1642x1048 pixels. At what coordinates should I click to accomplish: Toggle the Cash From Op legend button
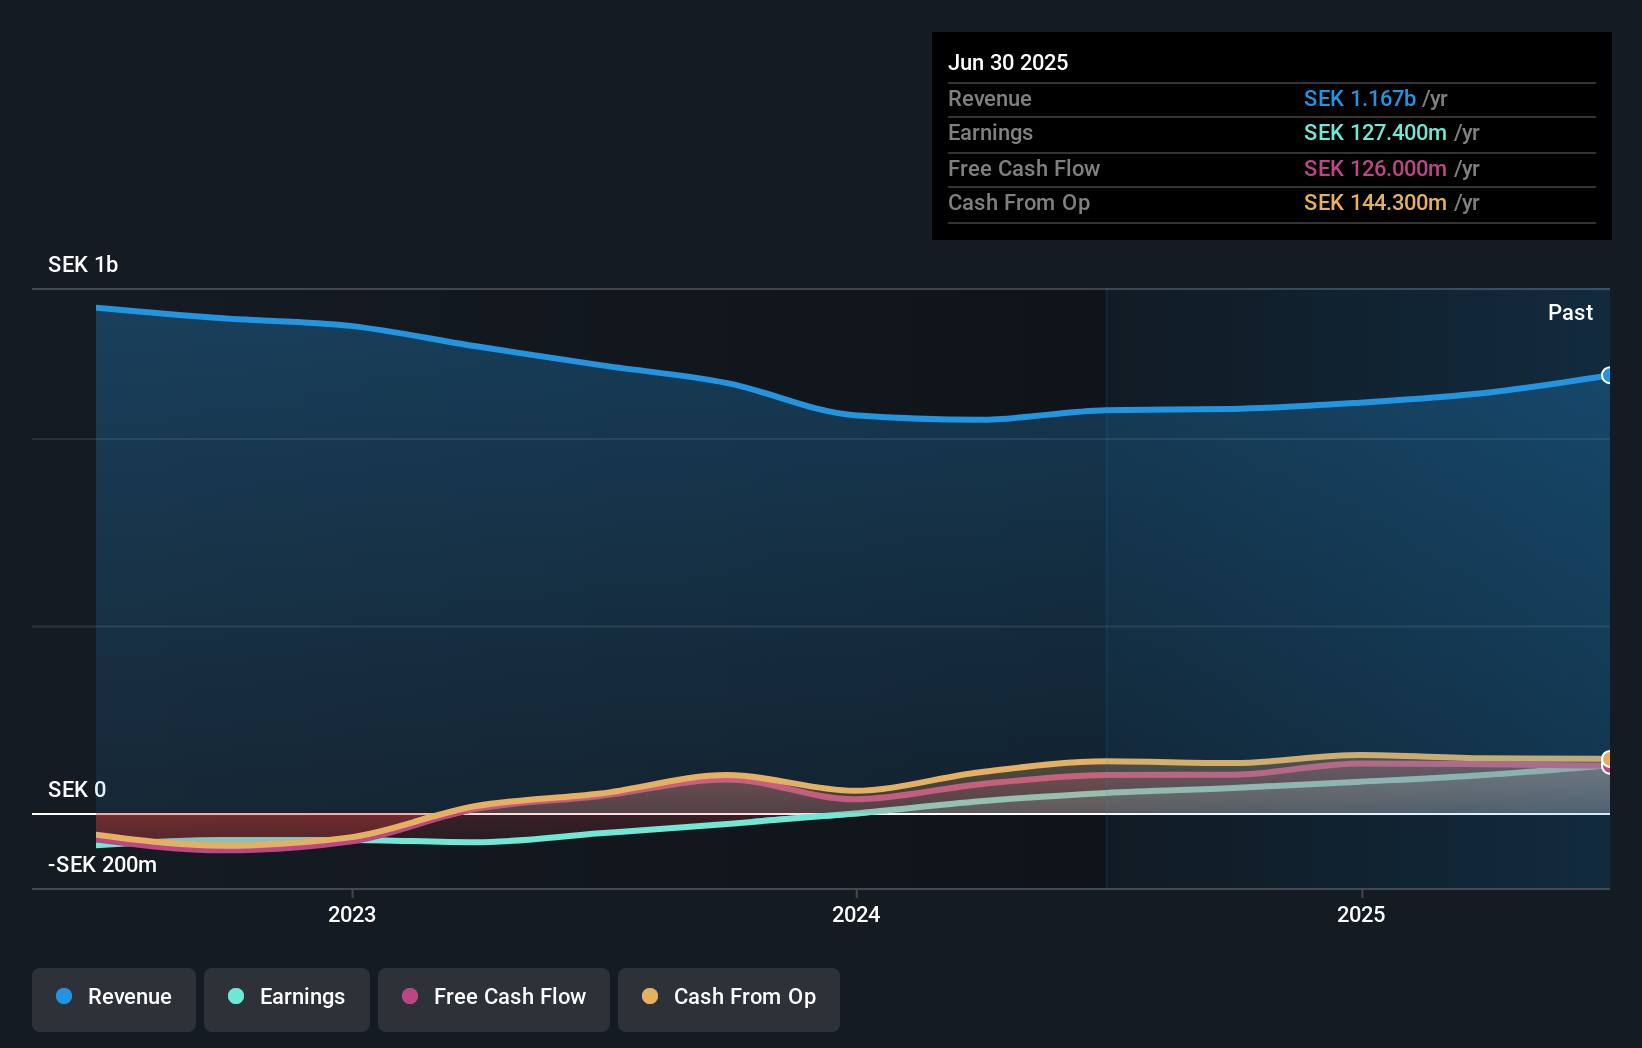(x=729, y=999)
